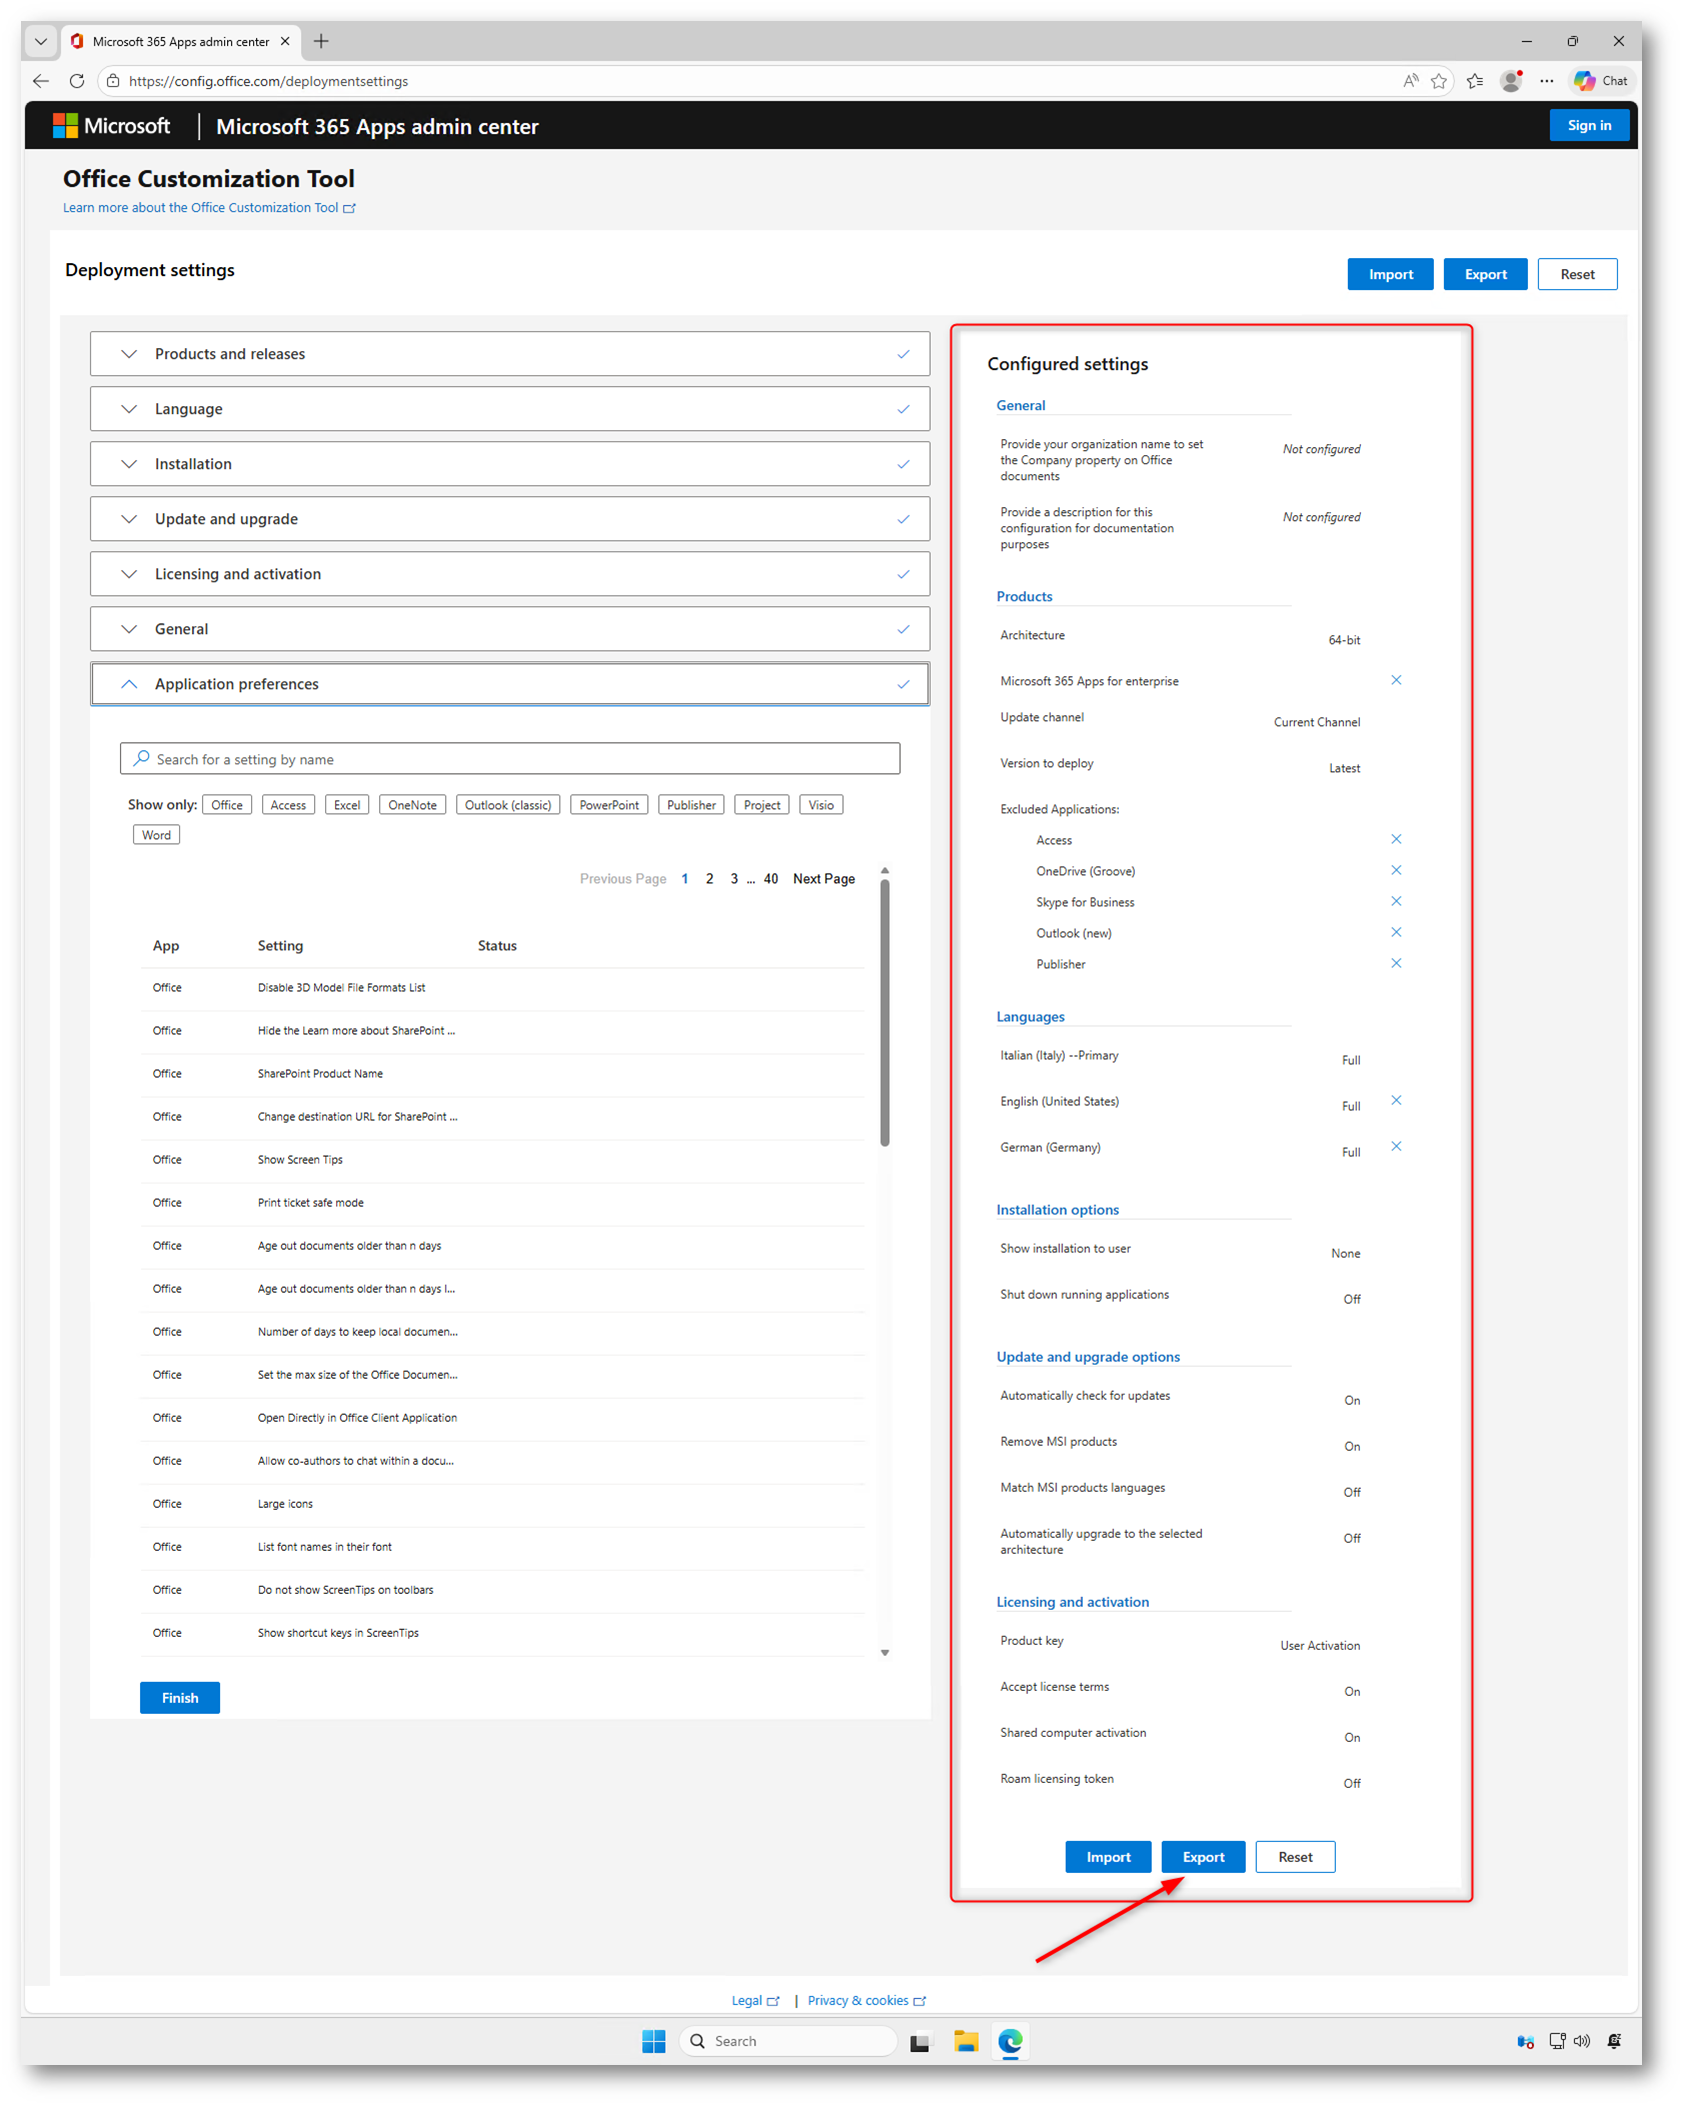The image size is (1684, 2107).
Task: Remove Microsoft 365 Apps for enterprise product
Action: click(x=1396, y=680)
